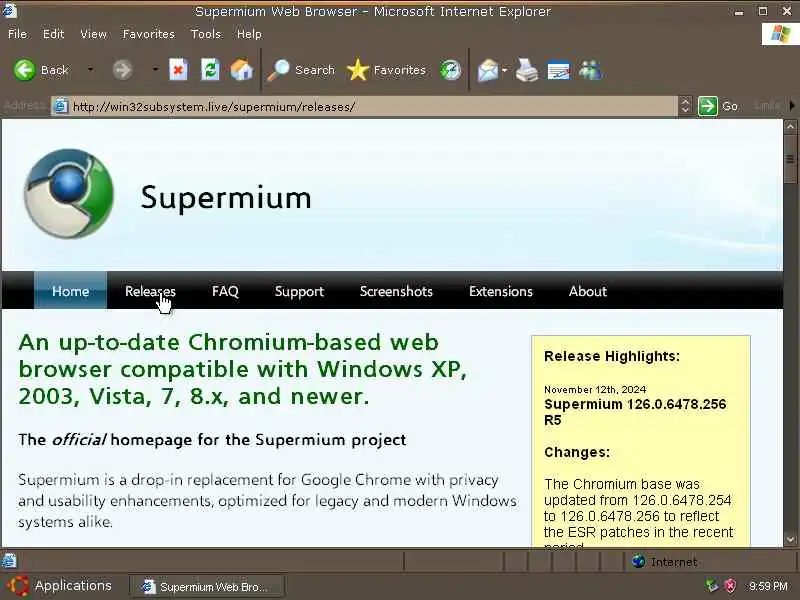Click Release Highlights heading
Screen dimensions: 800x600
(612, 356)
